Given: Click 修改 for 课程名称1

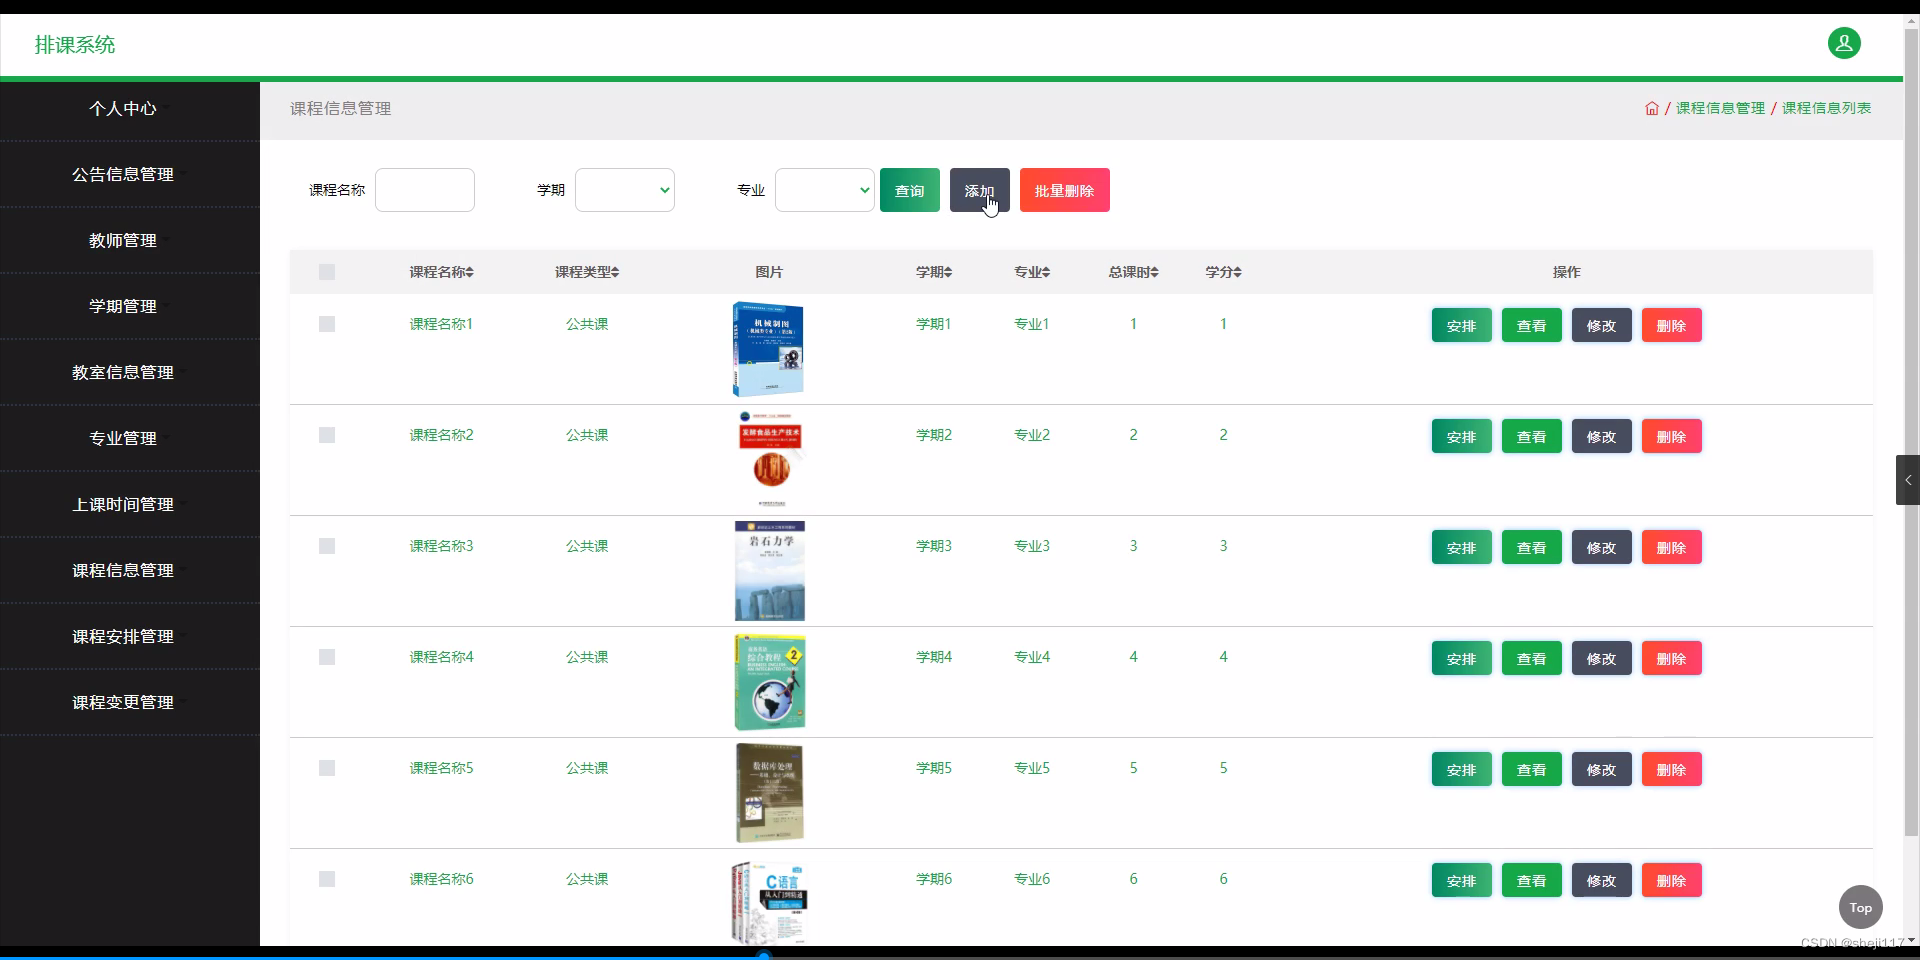Looking at the screenshot, I should (1602, 325).
